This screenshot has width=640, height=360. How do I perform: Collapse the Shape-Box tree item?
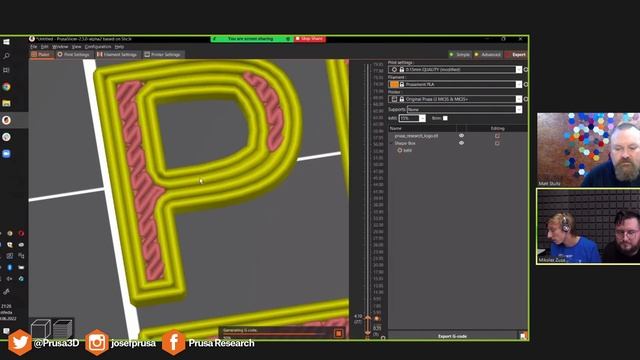[392, 144]
